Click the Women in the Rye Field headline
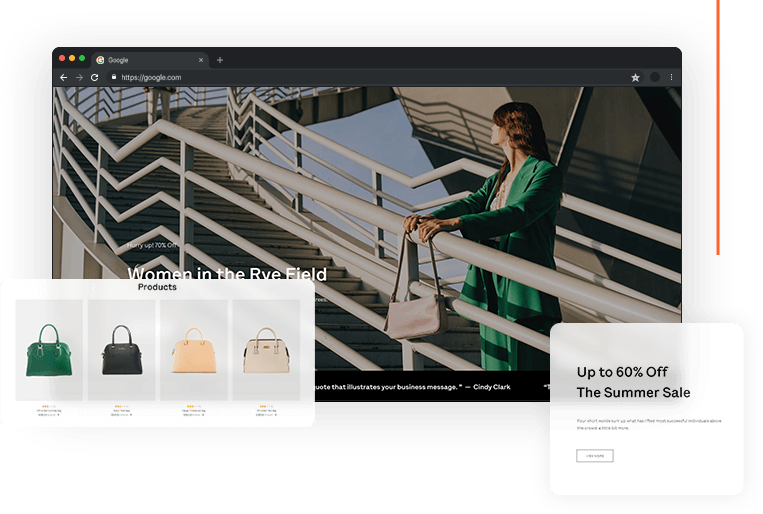763x514 pixels. [x=227, y=274]
